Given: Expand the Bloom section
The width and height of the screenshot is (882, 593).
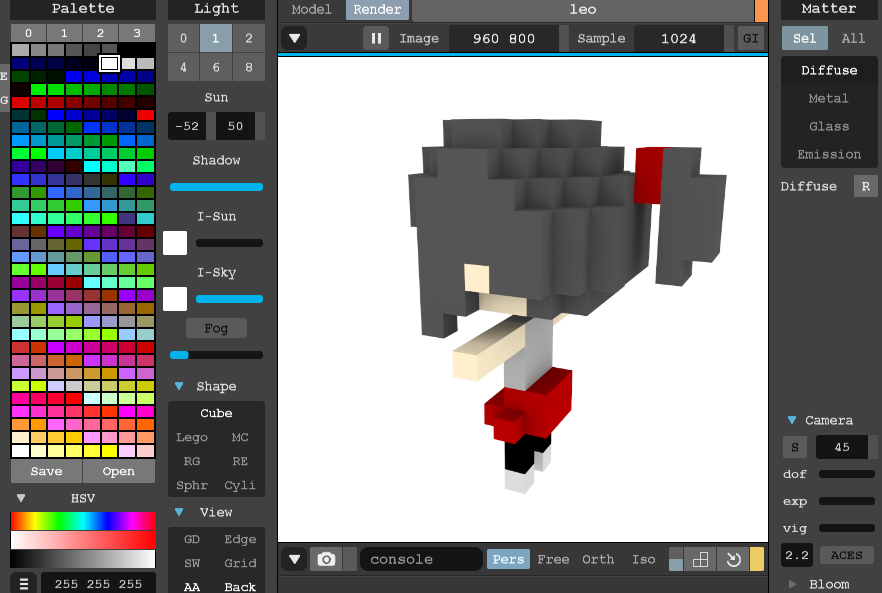Looking at the screenshot, I should tap(793, 584).
